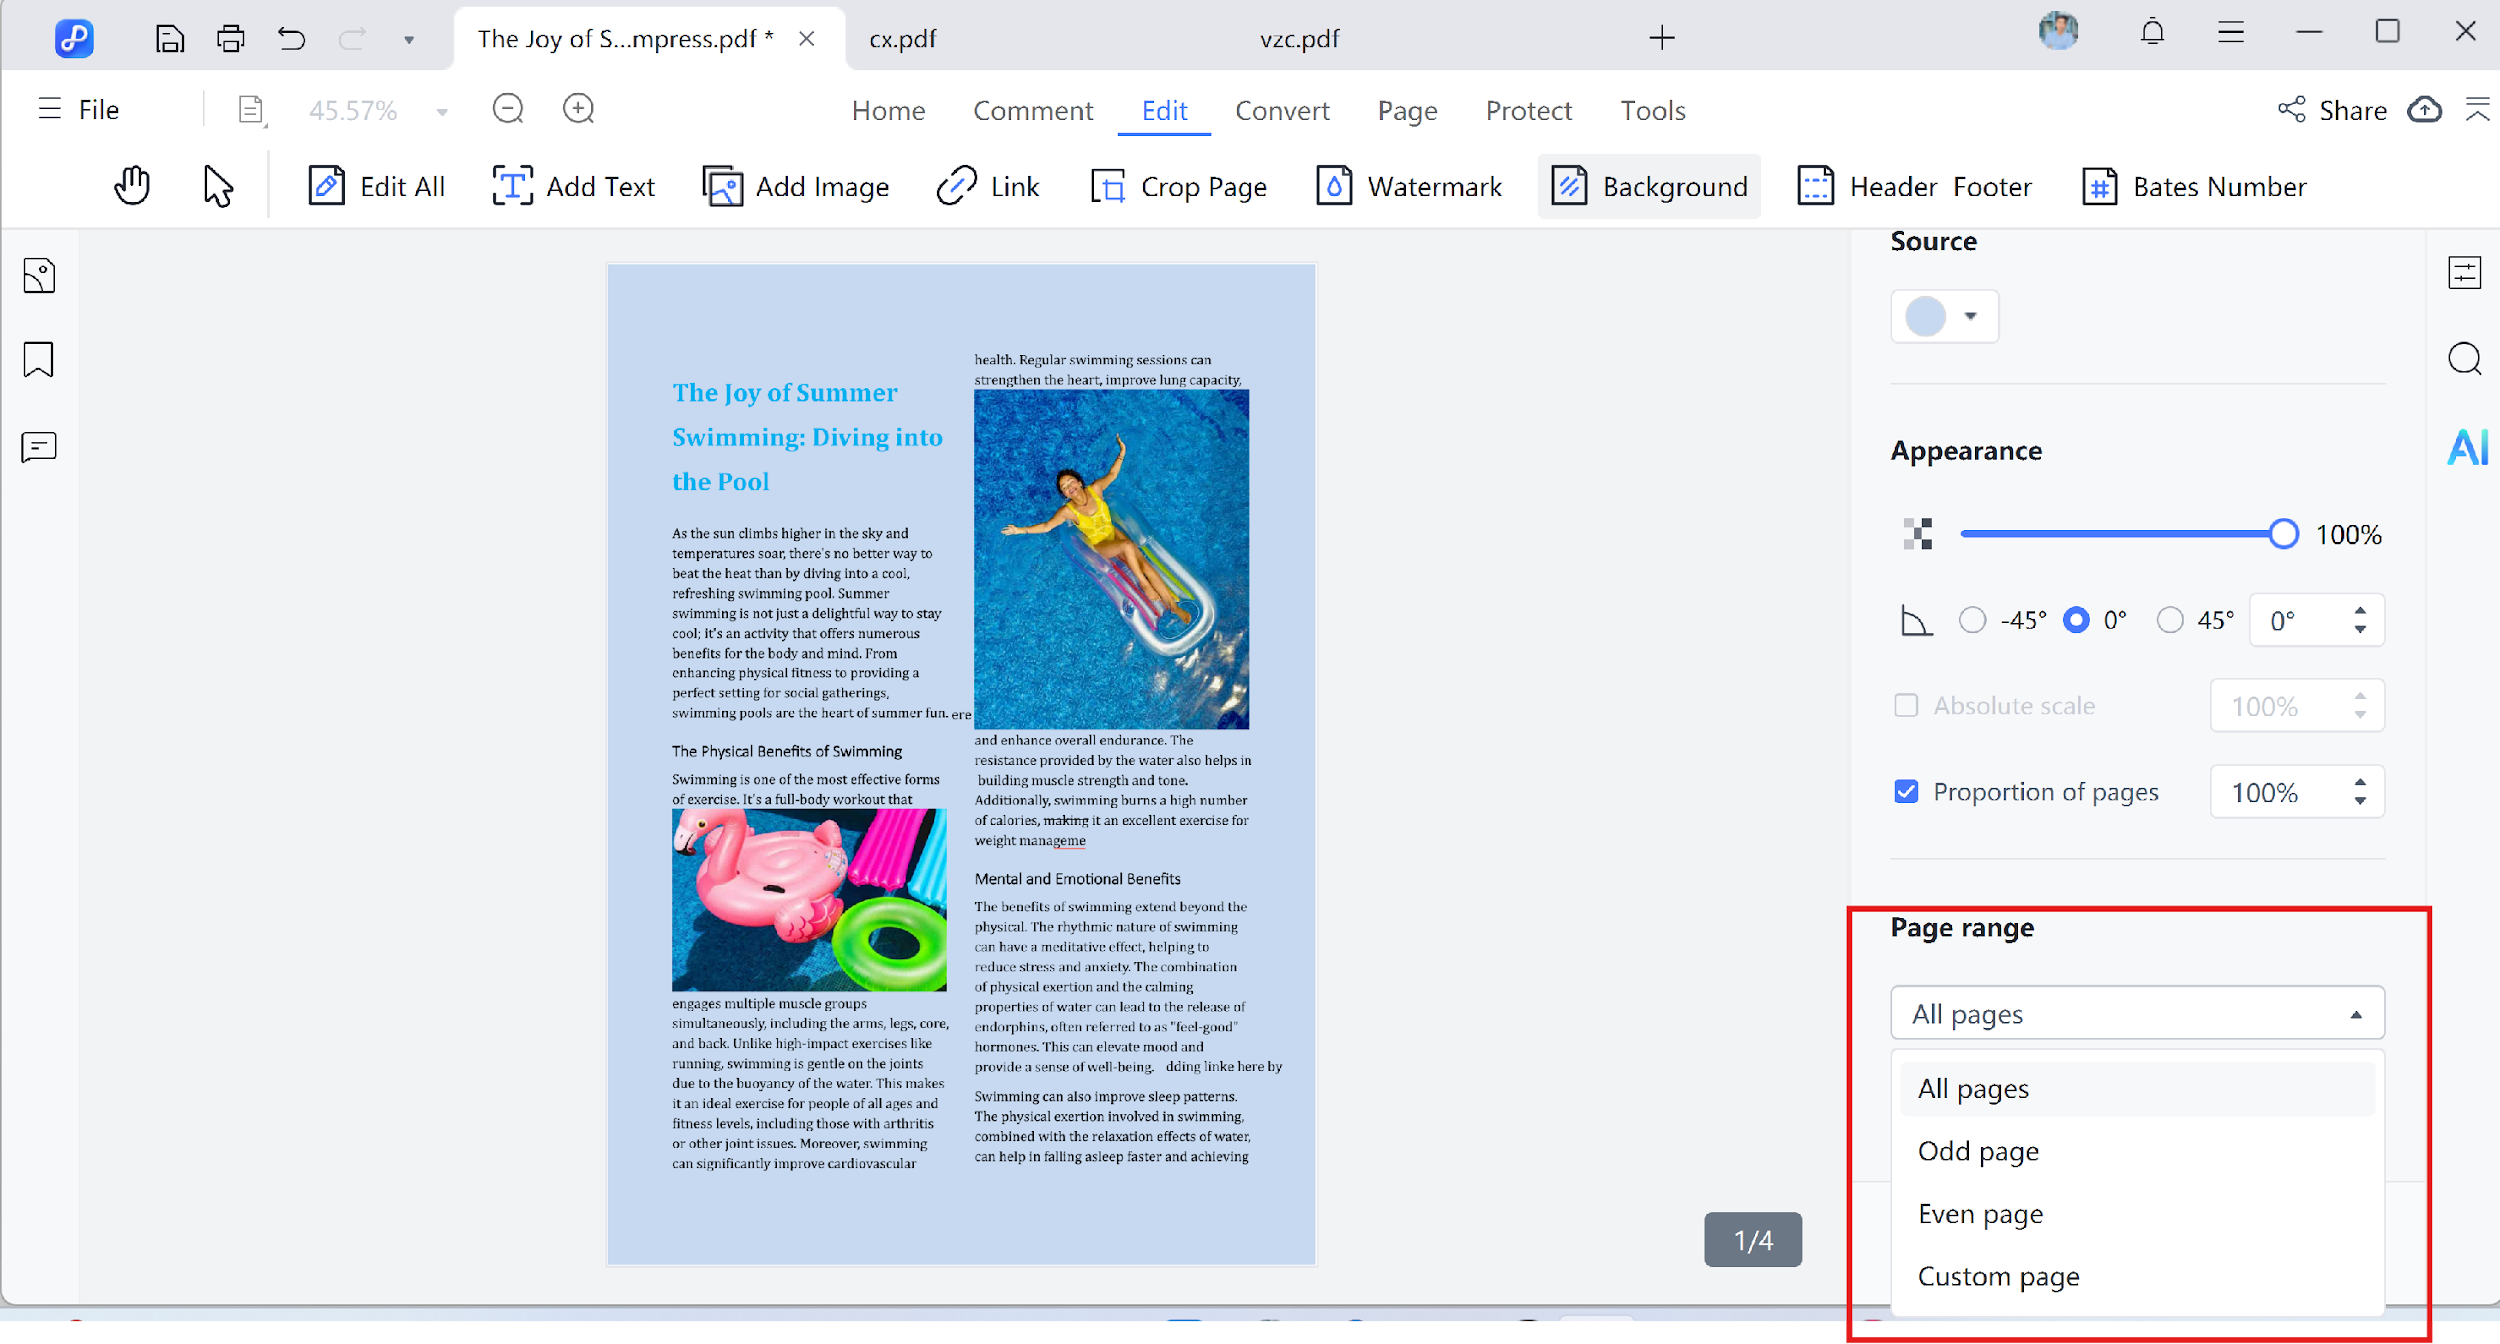Open the cx.pdf document tab
This screenshot has width=2500, height=1344.
coord(902,39)
